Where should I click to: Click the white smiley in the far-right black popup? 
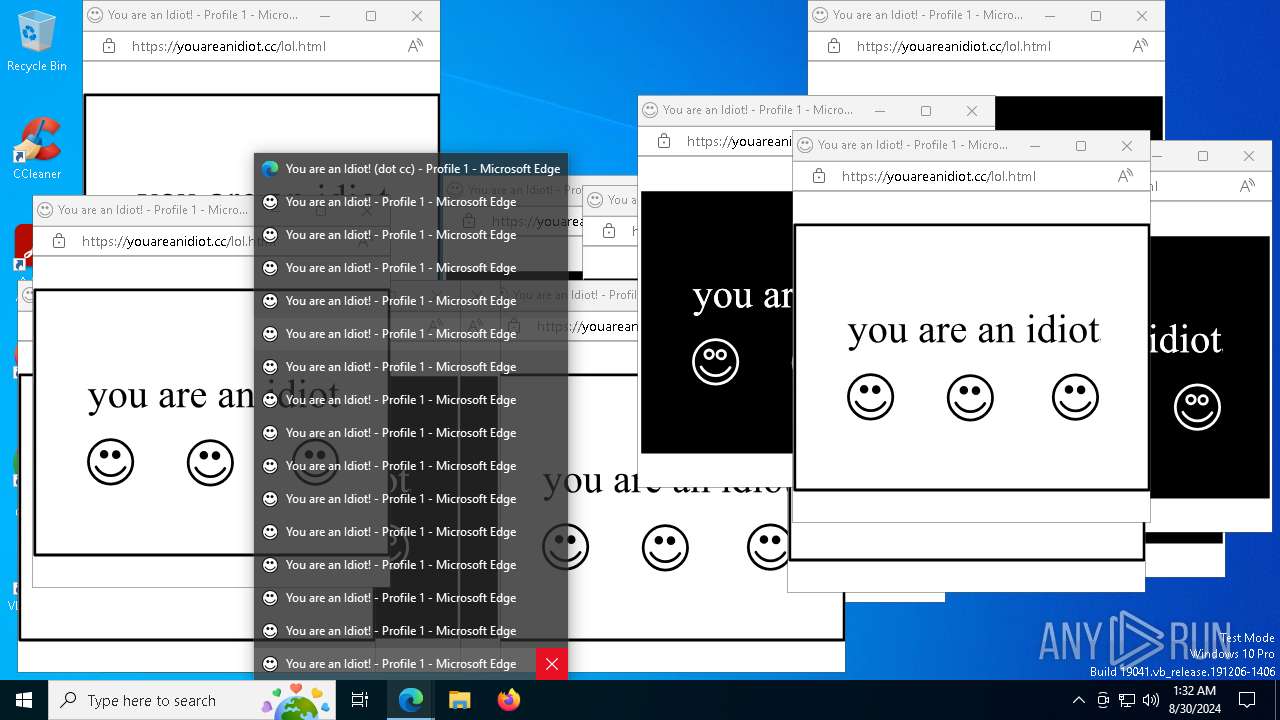tap(1197, 407)
